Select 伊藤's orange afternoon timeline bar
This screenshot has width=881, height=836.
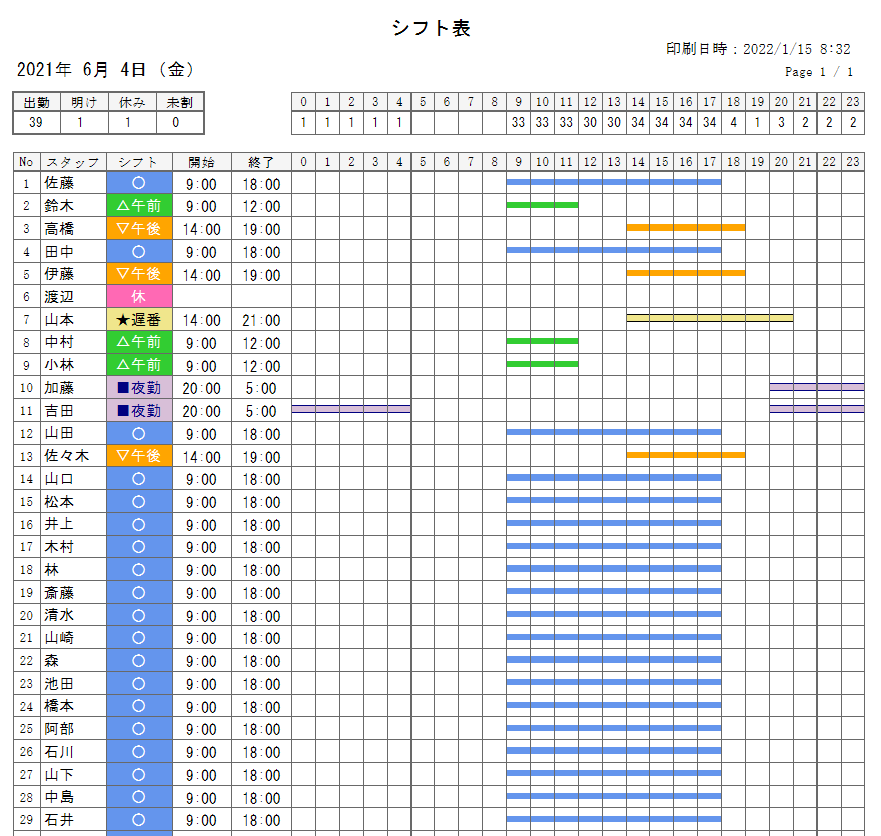click(685, 272)
